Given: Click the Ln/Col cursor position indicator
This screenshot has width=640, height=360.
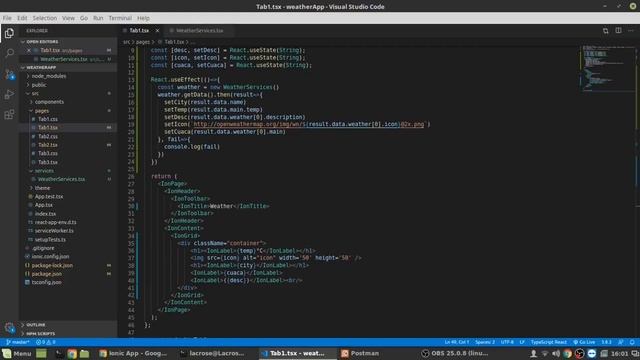Looking at the screenshot, I should click(457, 342).
